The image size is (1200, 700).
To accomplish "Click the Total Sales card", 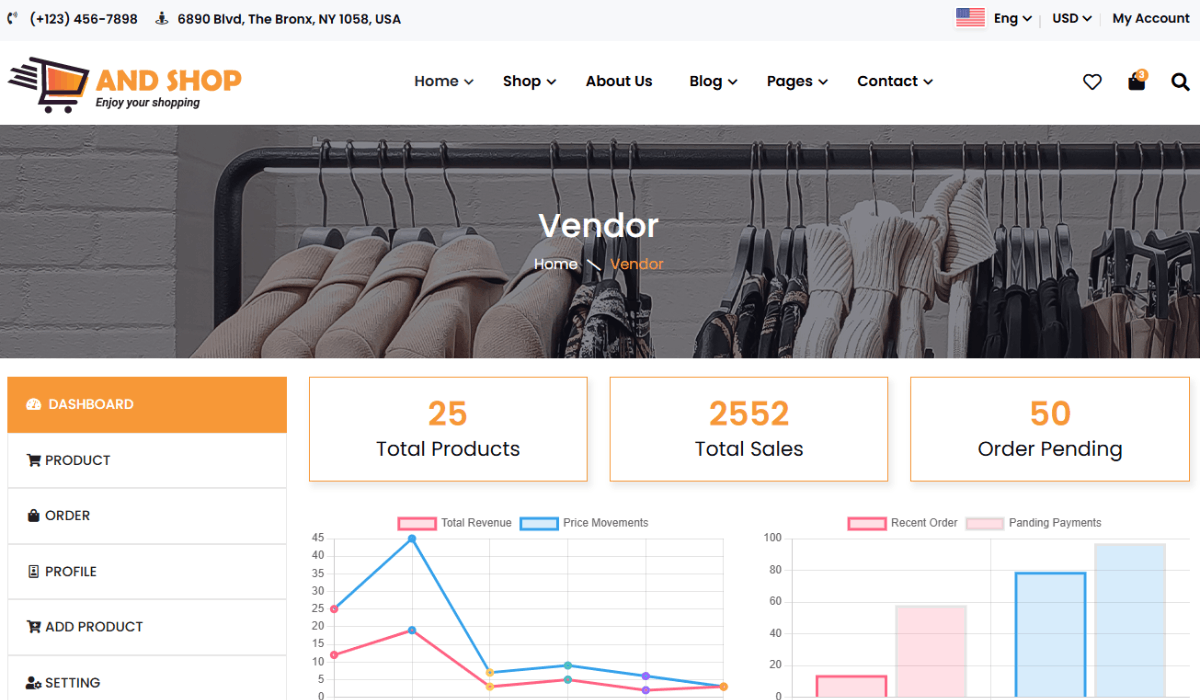I will pos(749,429).
